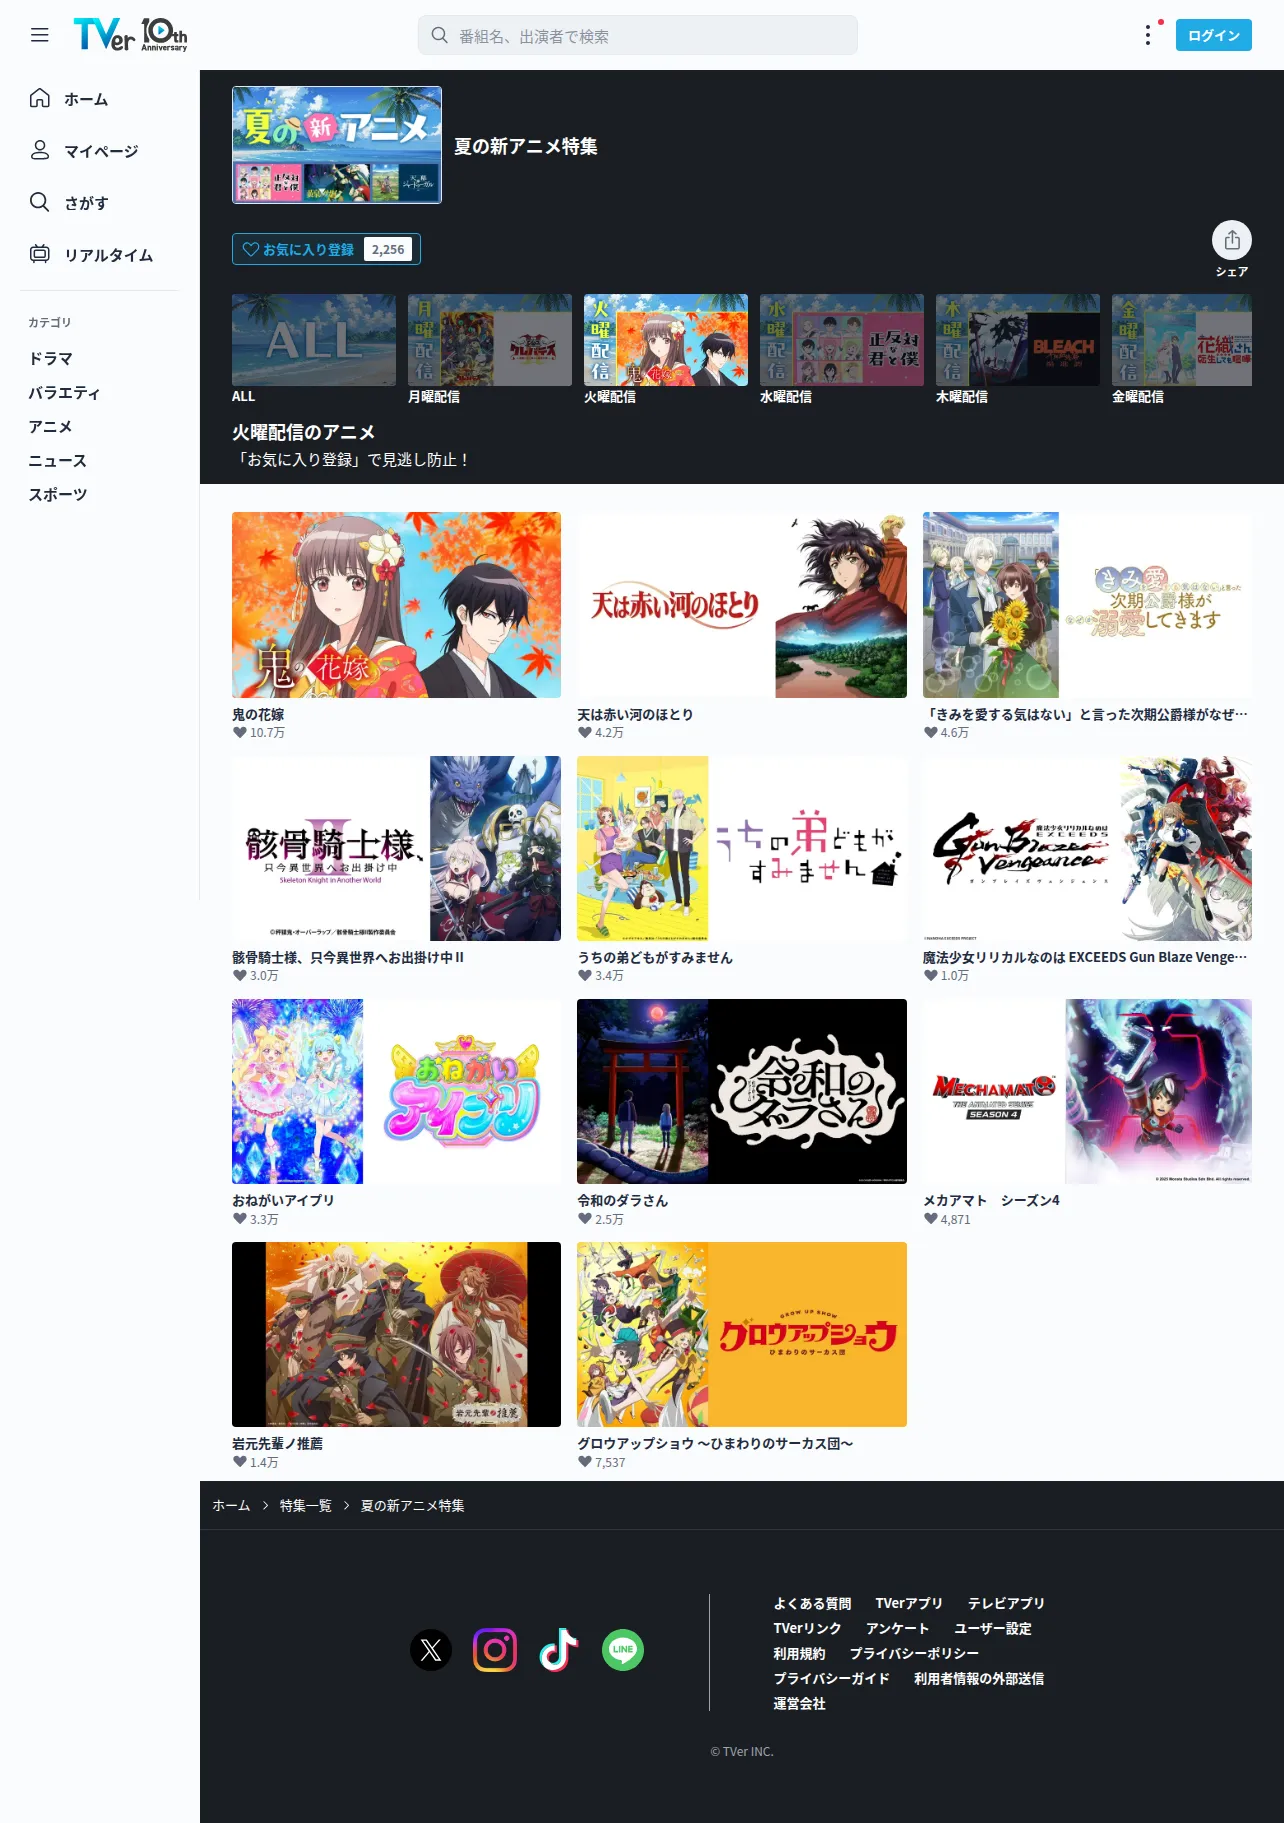The height and width of the screenshot is (1823, 1284).
Task: Open the Mechamato Season 4 thumbnail
Action: tap(1087, 1091)
